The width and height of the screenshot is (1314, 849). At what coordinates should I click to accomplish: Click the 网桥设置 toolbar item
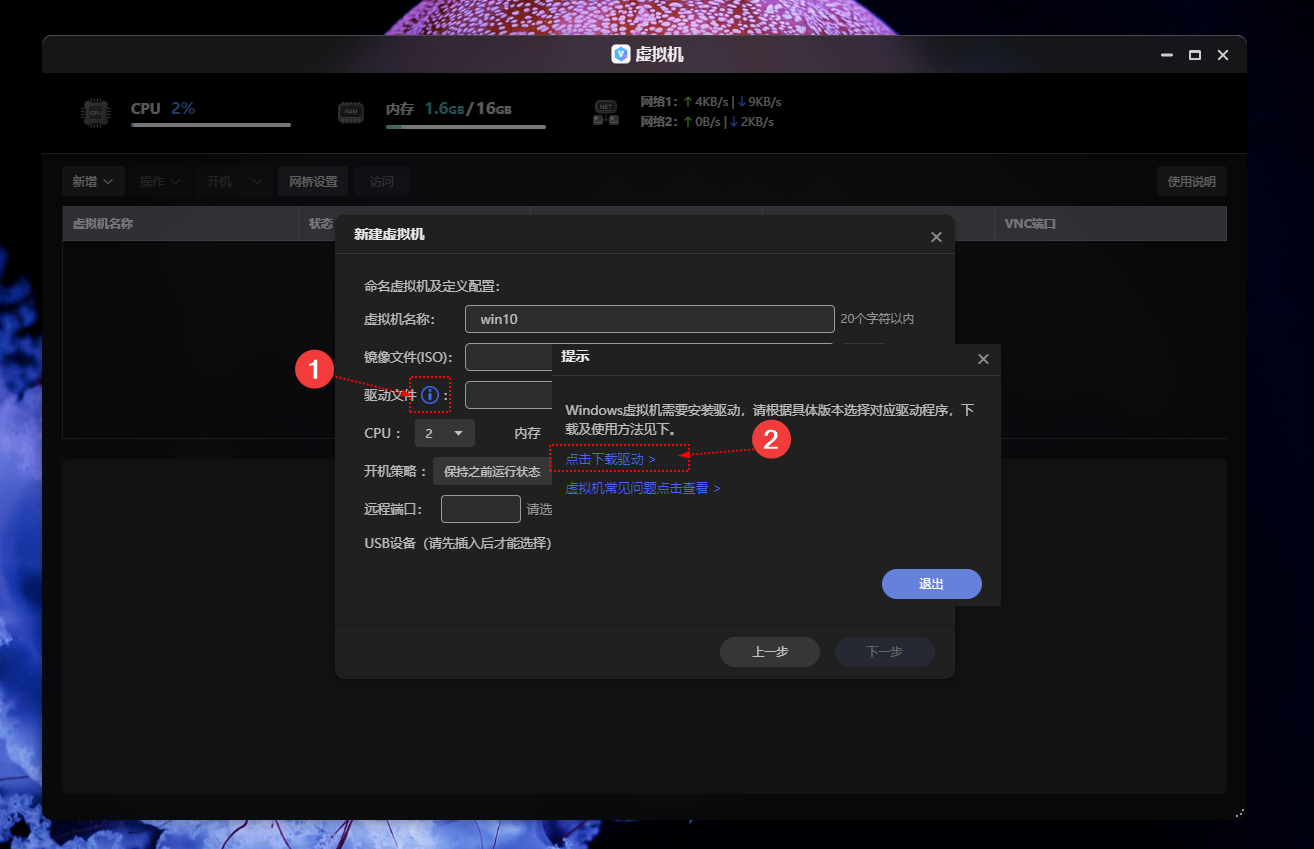pos(312,181)
